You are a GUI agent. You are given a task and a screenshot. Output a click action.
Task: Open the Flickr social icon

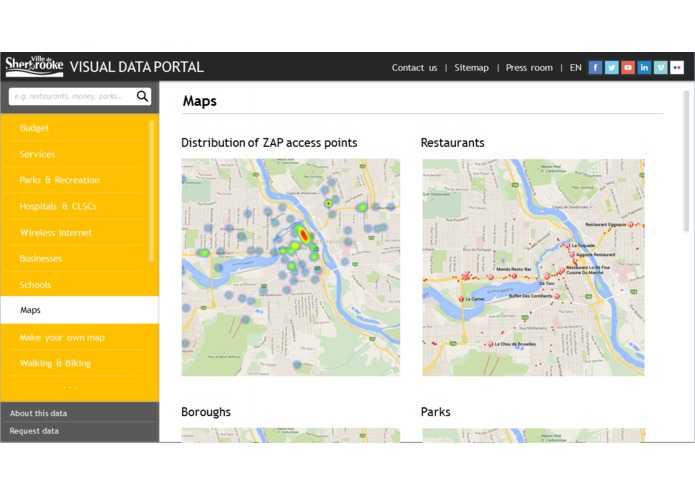click(x=677, y=68)
